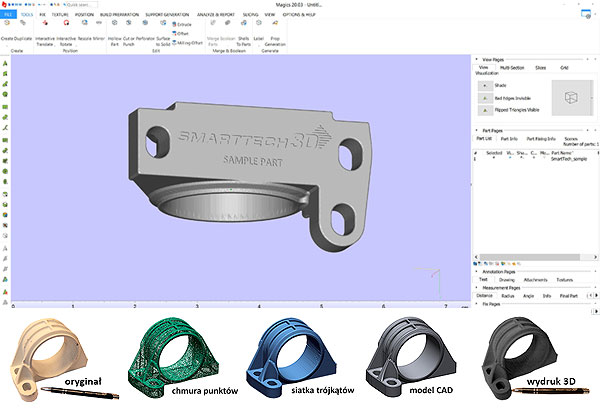Open the Attachments tab in Annotation Pages
Image resolution: width=600 pixels, height=408 pixels.
(x=535, y=280)
